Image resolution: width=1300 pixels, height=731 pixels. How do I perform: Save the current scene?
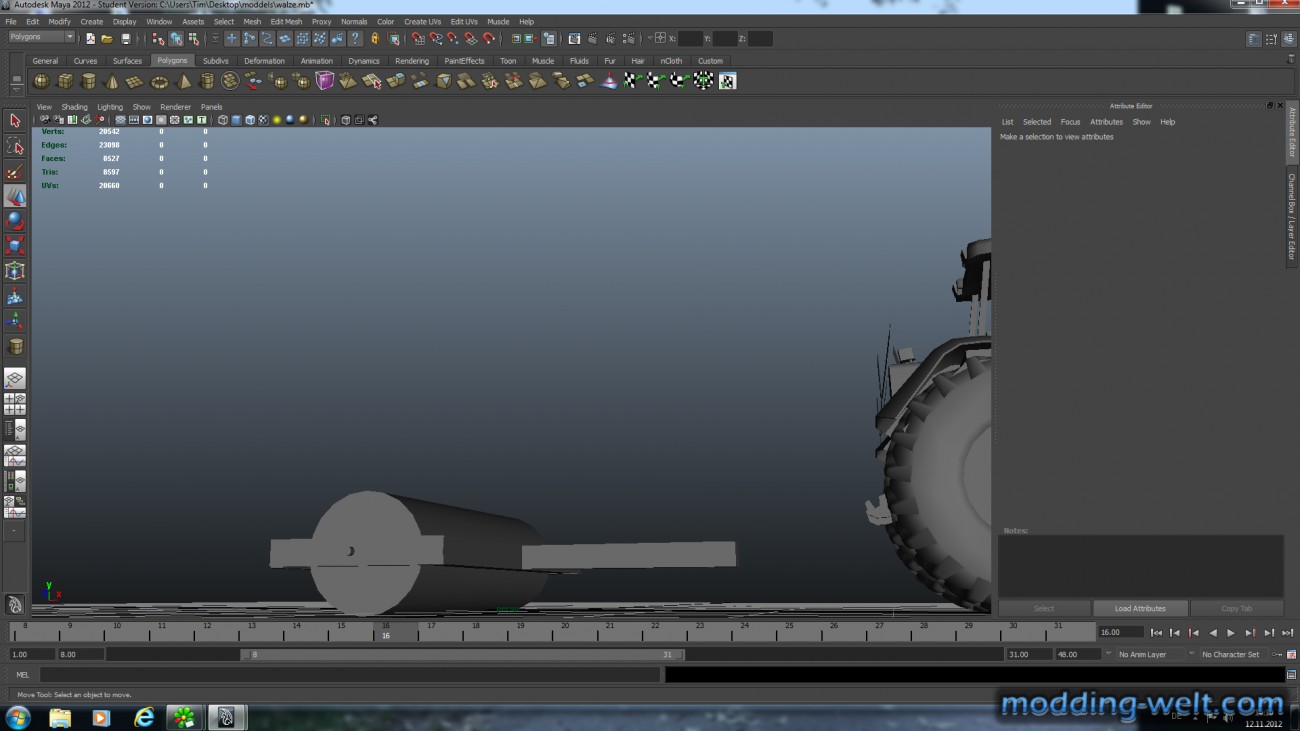click(125, 39)
